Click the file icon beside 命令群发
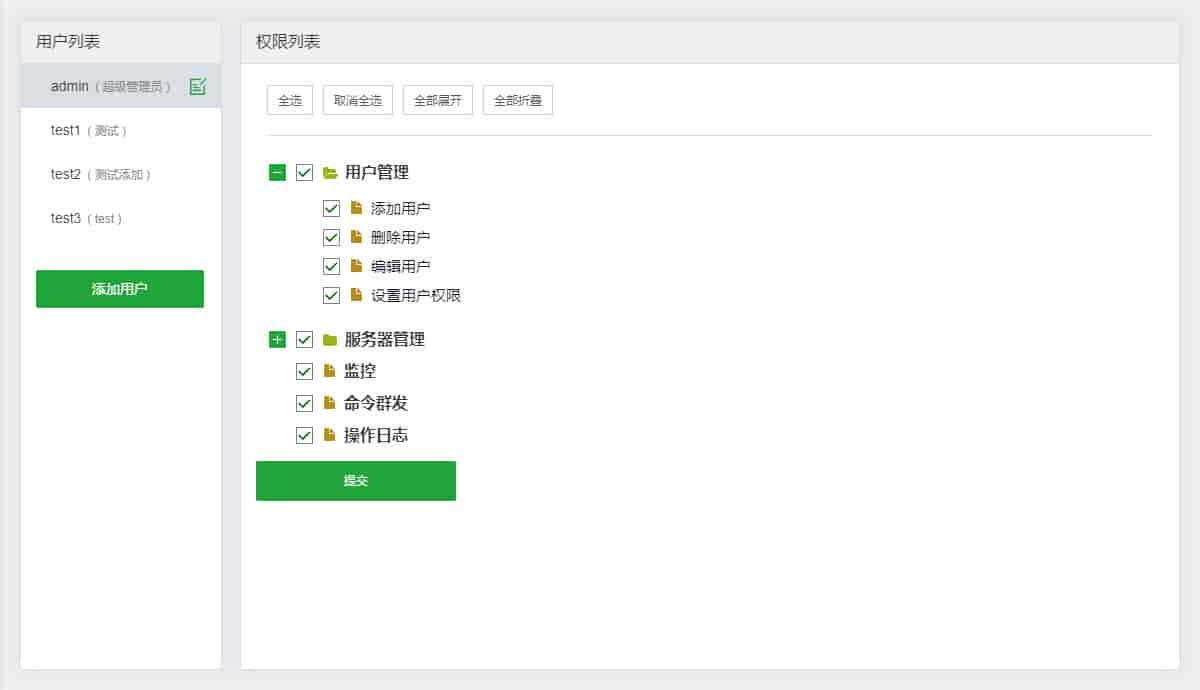Screen dimensions: 1200x690 point(330,403)
